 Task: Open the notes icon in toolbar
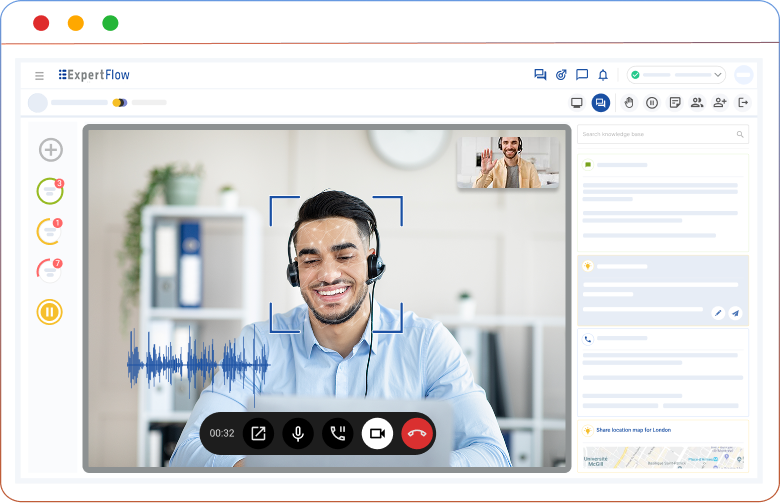(675, 102)
